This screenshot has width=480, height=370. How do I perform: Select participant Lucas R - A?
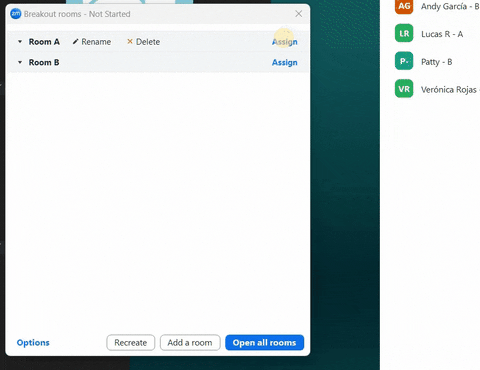442,34
